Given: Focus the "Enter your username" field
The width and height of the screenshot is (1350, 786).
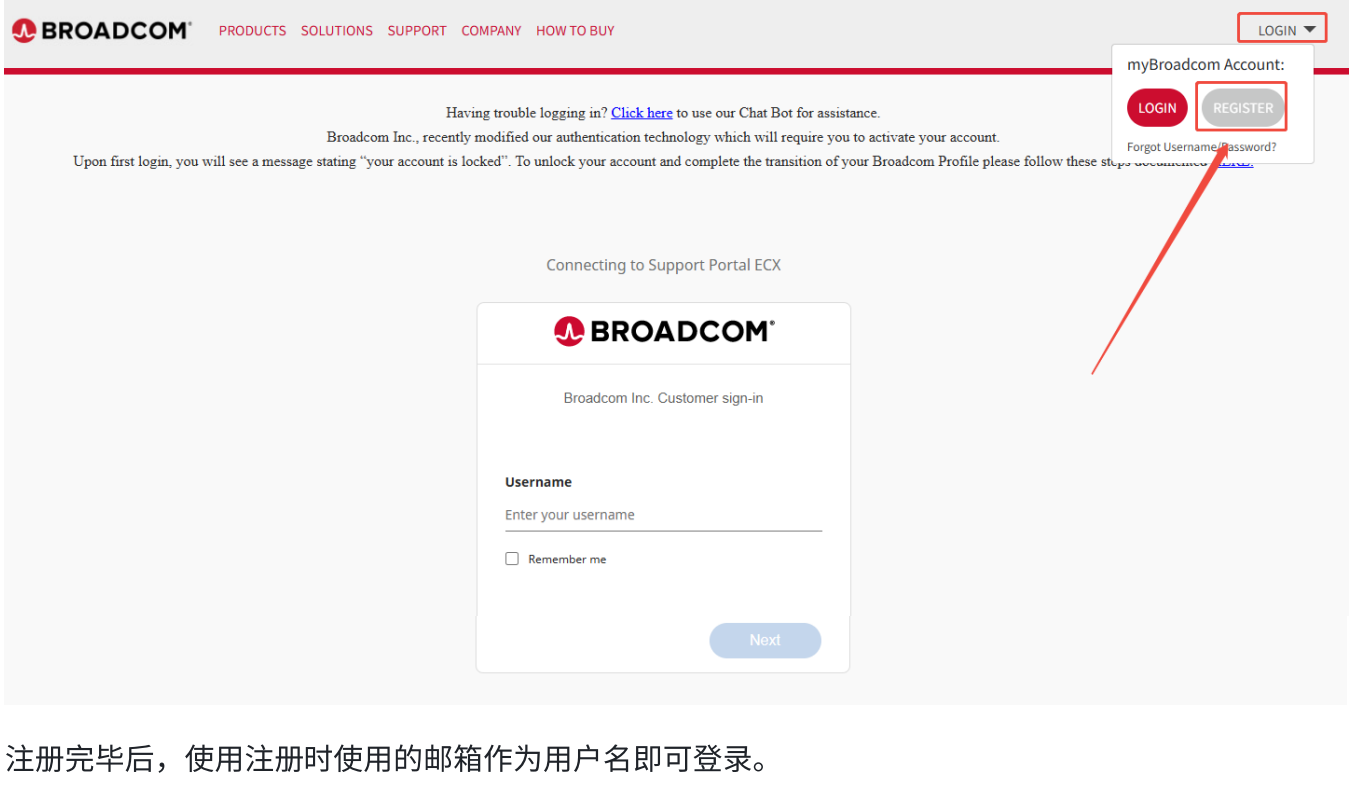Looking at the screenshot, I should click(x=663, y=515).
